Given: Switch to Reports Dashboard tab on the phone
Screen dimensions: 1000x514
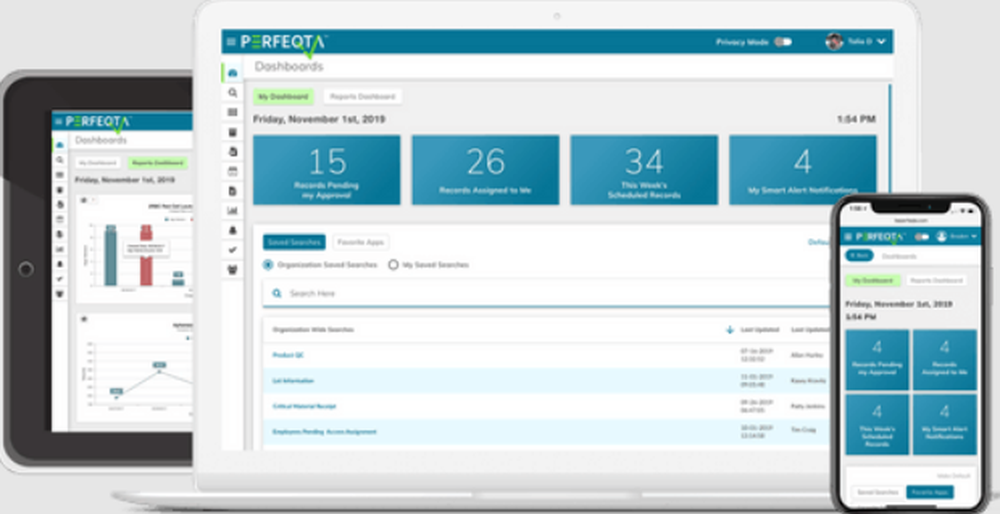Looking at the screenshot, I should pos(936,281).
